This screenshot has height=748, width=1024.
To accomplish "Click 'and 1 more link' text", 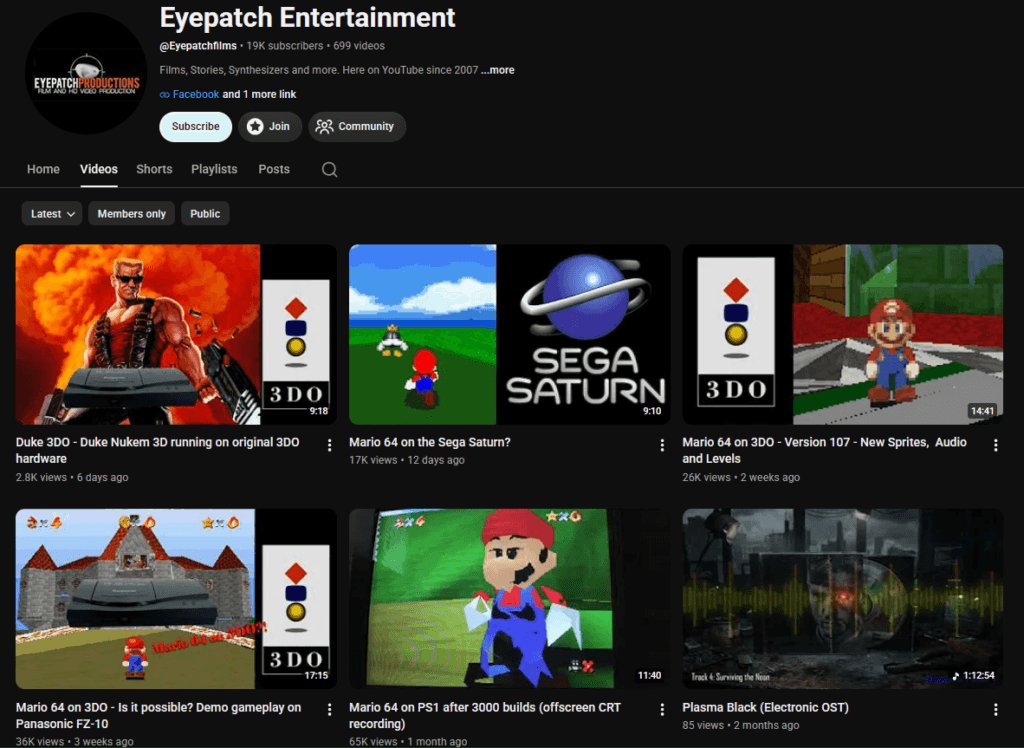I will click(259, 95).
